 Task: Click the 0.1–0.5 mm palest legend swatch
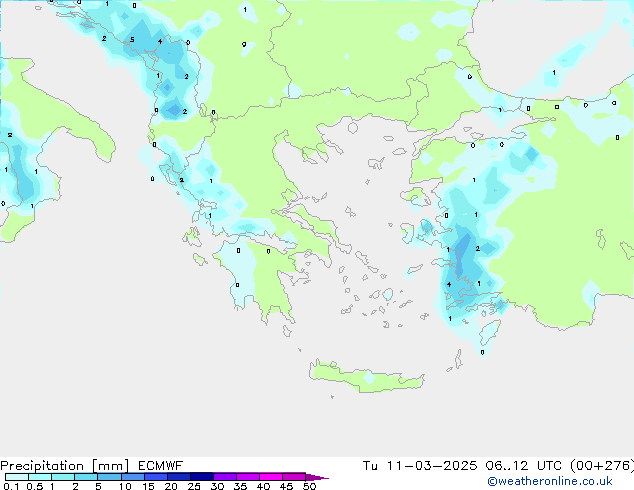tap(17, 477)
